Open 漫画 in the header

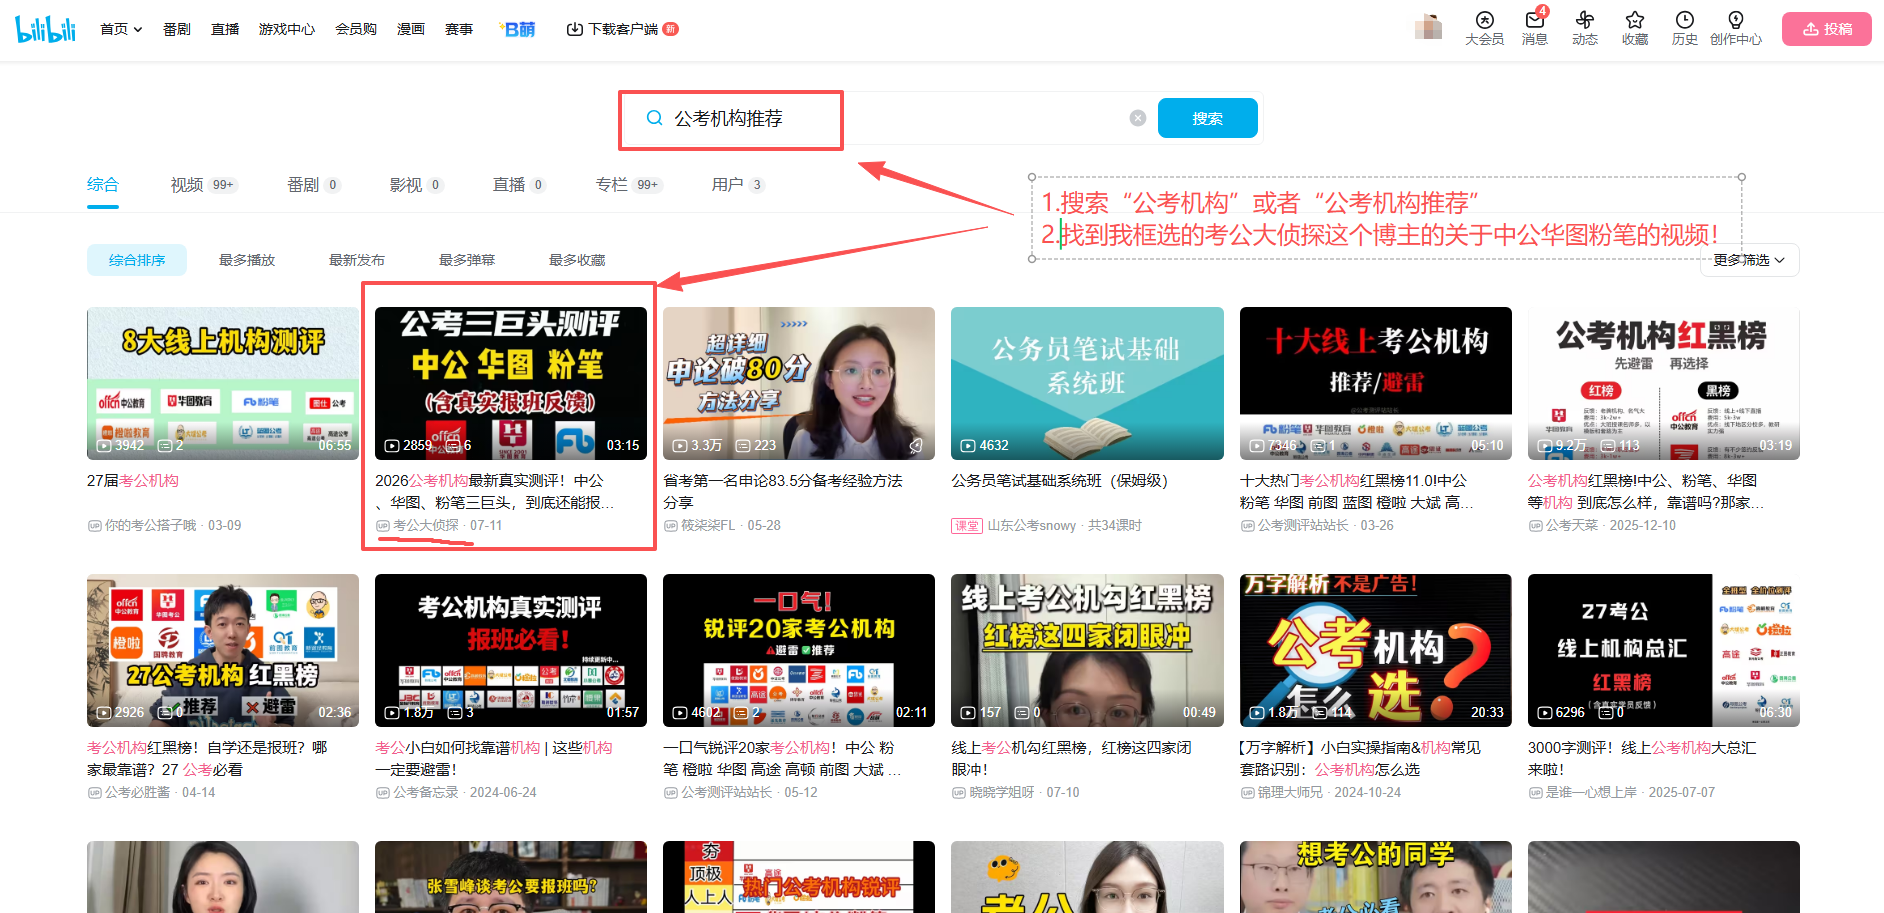click(x=411, y=29)
